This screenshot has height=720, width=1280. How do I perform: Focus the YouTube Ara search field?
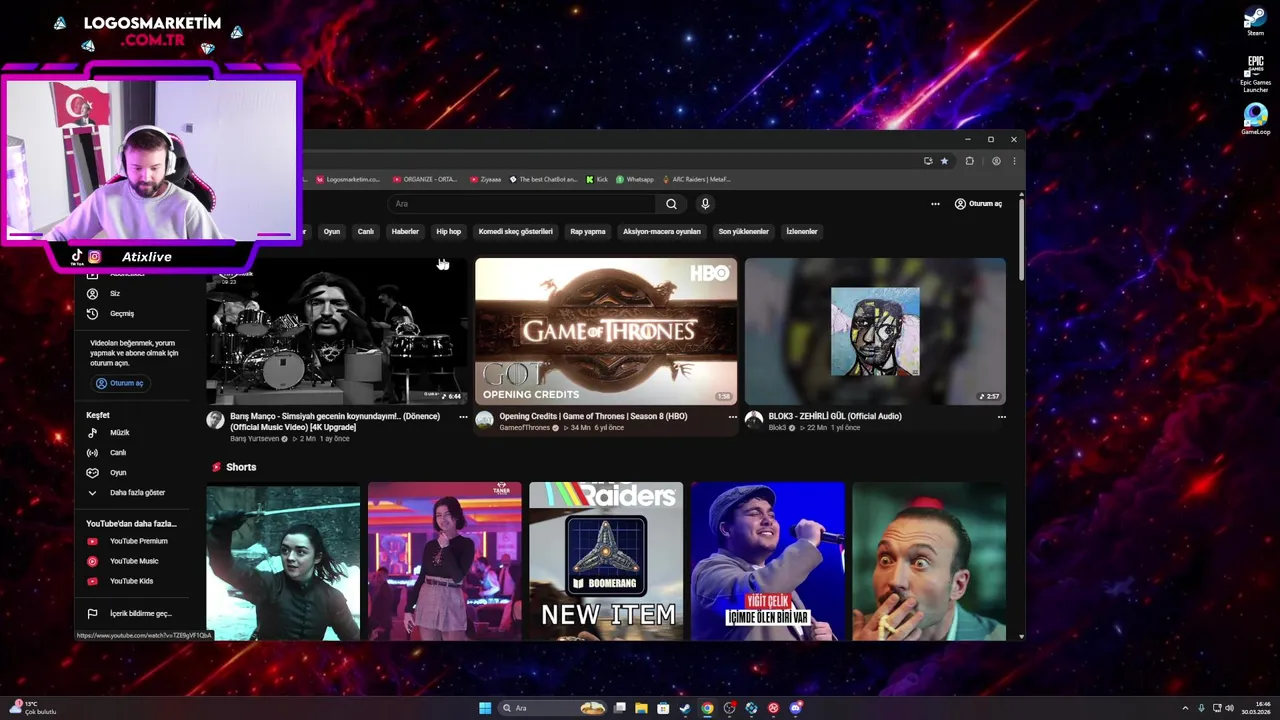(x=522, y=204)
